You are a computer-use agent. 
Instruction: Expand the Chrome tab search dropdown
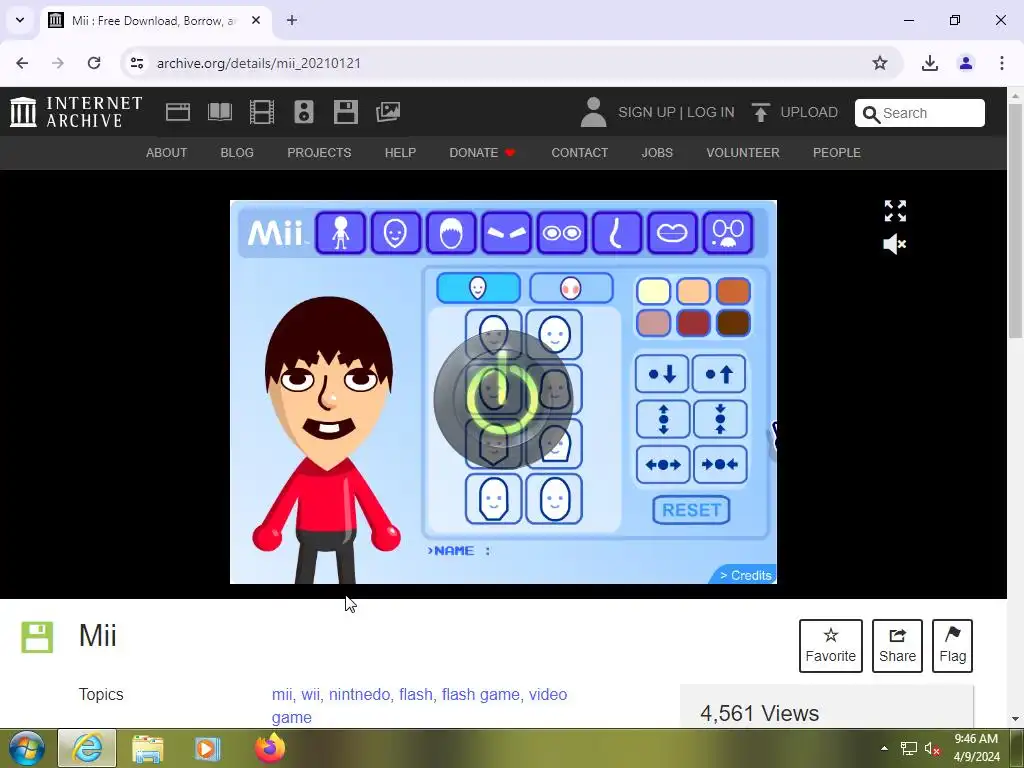20,20
